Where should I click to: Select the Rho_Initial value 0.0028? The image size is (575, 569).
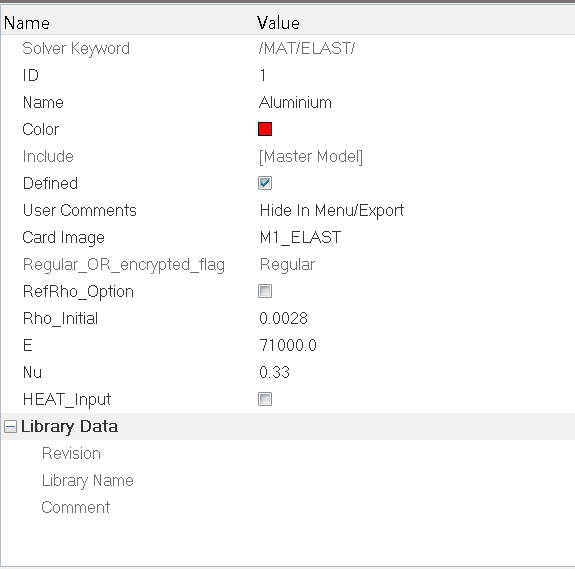[x=283, y=318]
